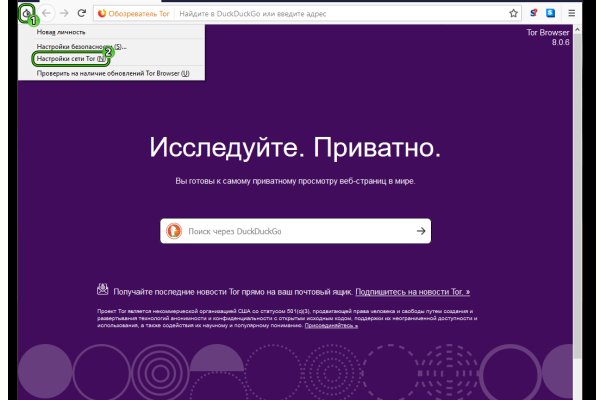
Task: Click 'Обозреватель Tor' identity label in address bar
Action: click(x=133, y=14)
